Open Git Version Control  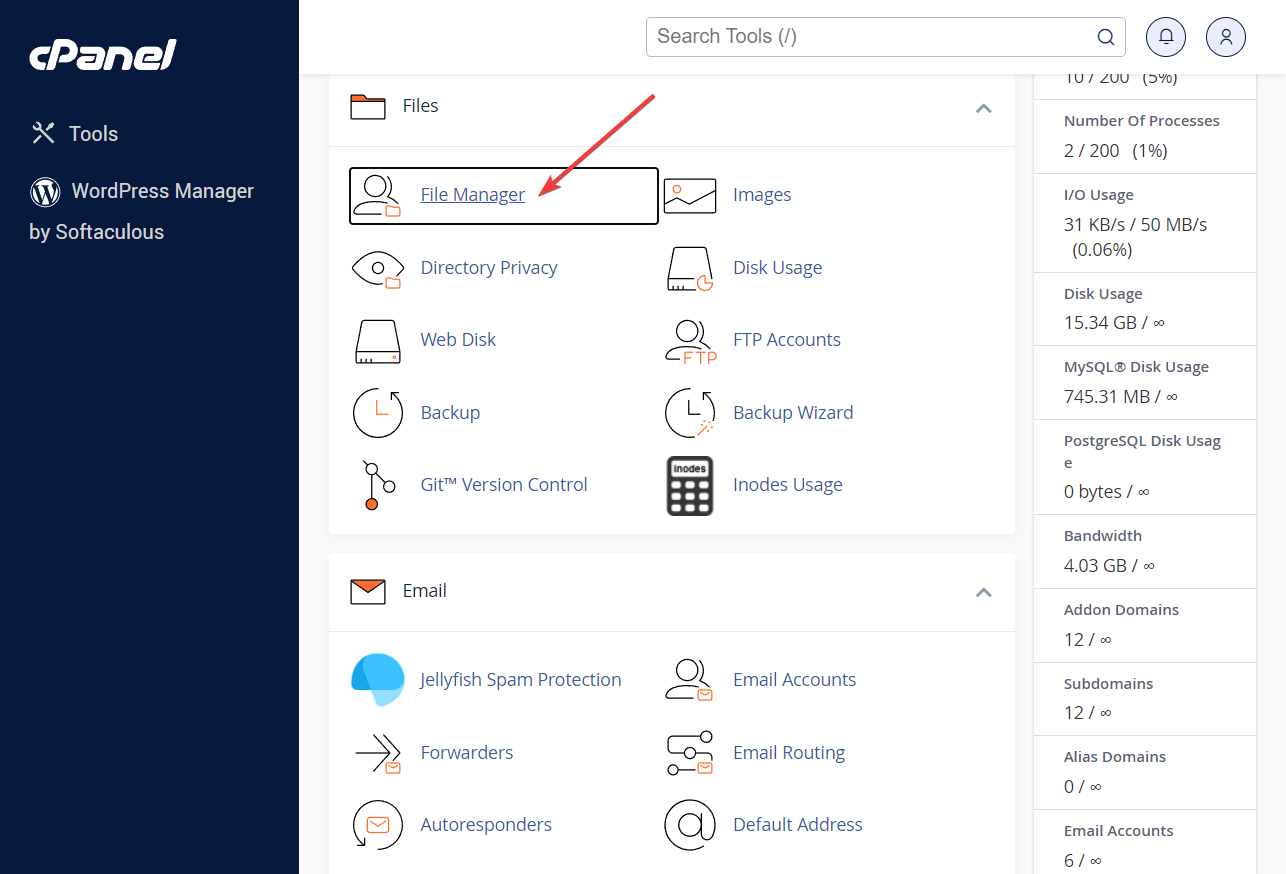click(503, 484)
